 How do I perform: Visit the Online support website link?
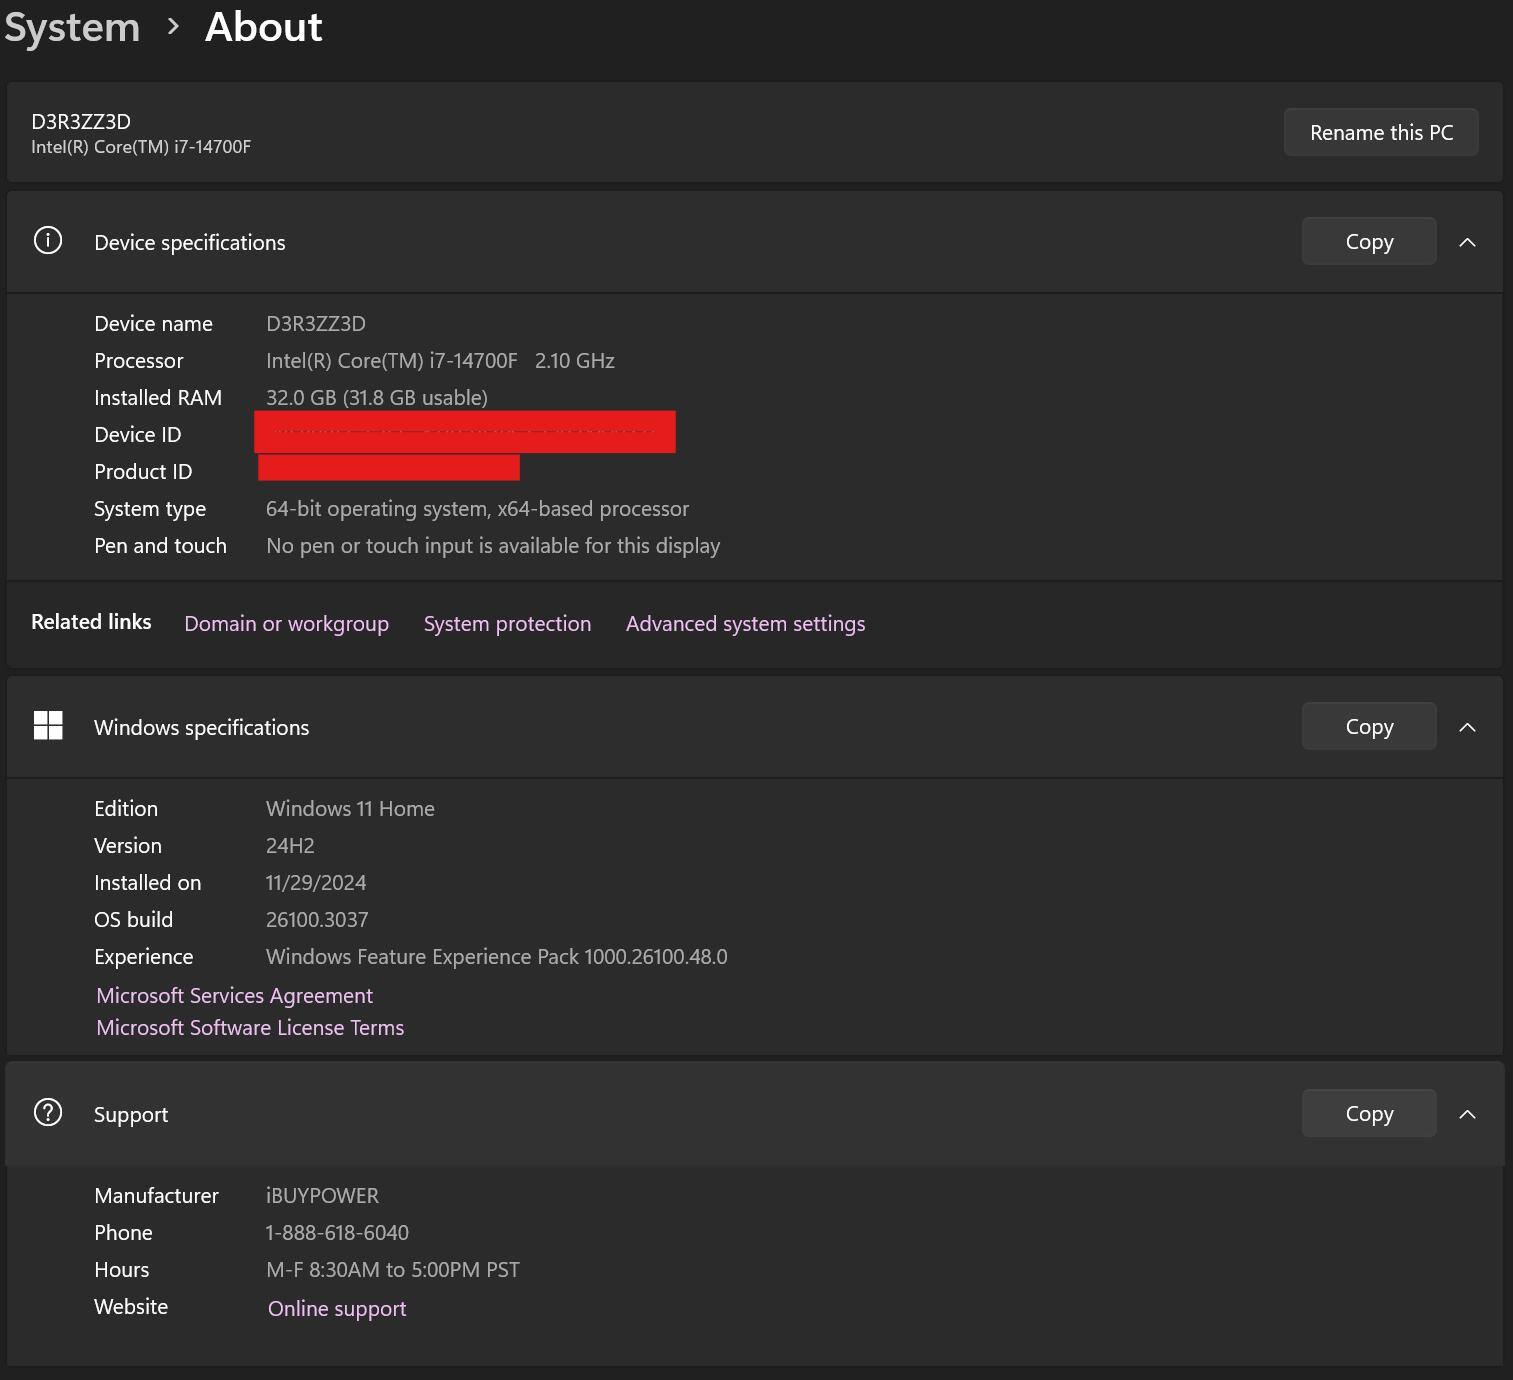[x=337, y=1309]
